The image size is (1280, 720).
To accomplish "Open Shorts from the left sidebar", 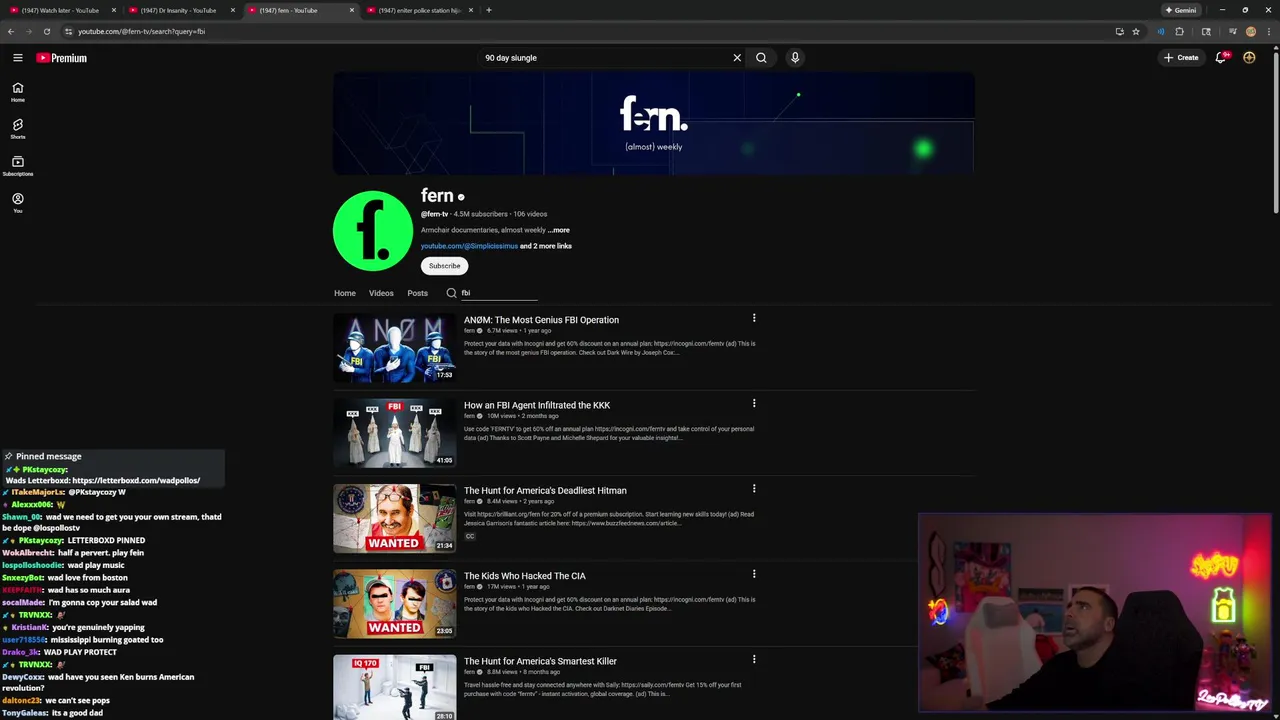I will click(x=17, y=129).
